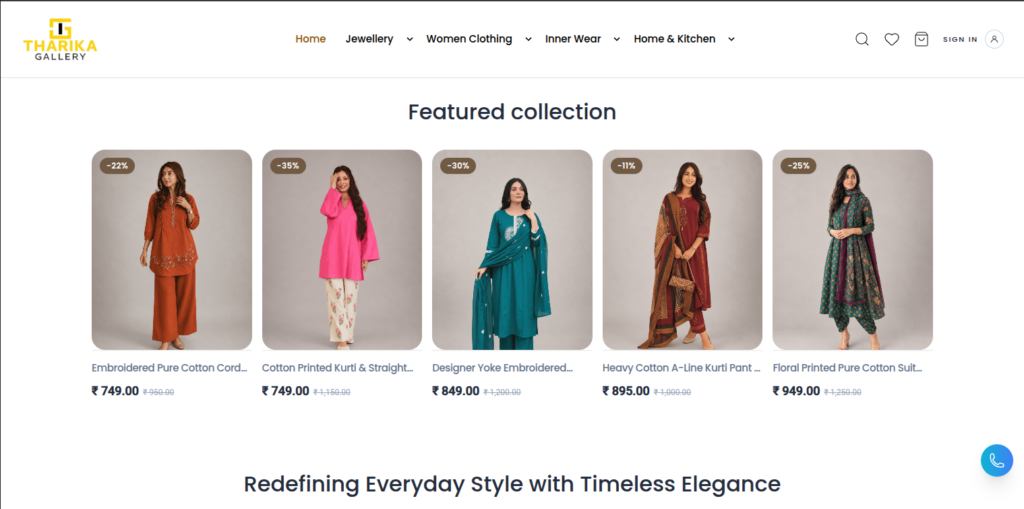Tap the blue phone call button
Image resolution: width=1024 pixels, height=509 pixels.
pos(997,460)
